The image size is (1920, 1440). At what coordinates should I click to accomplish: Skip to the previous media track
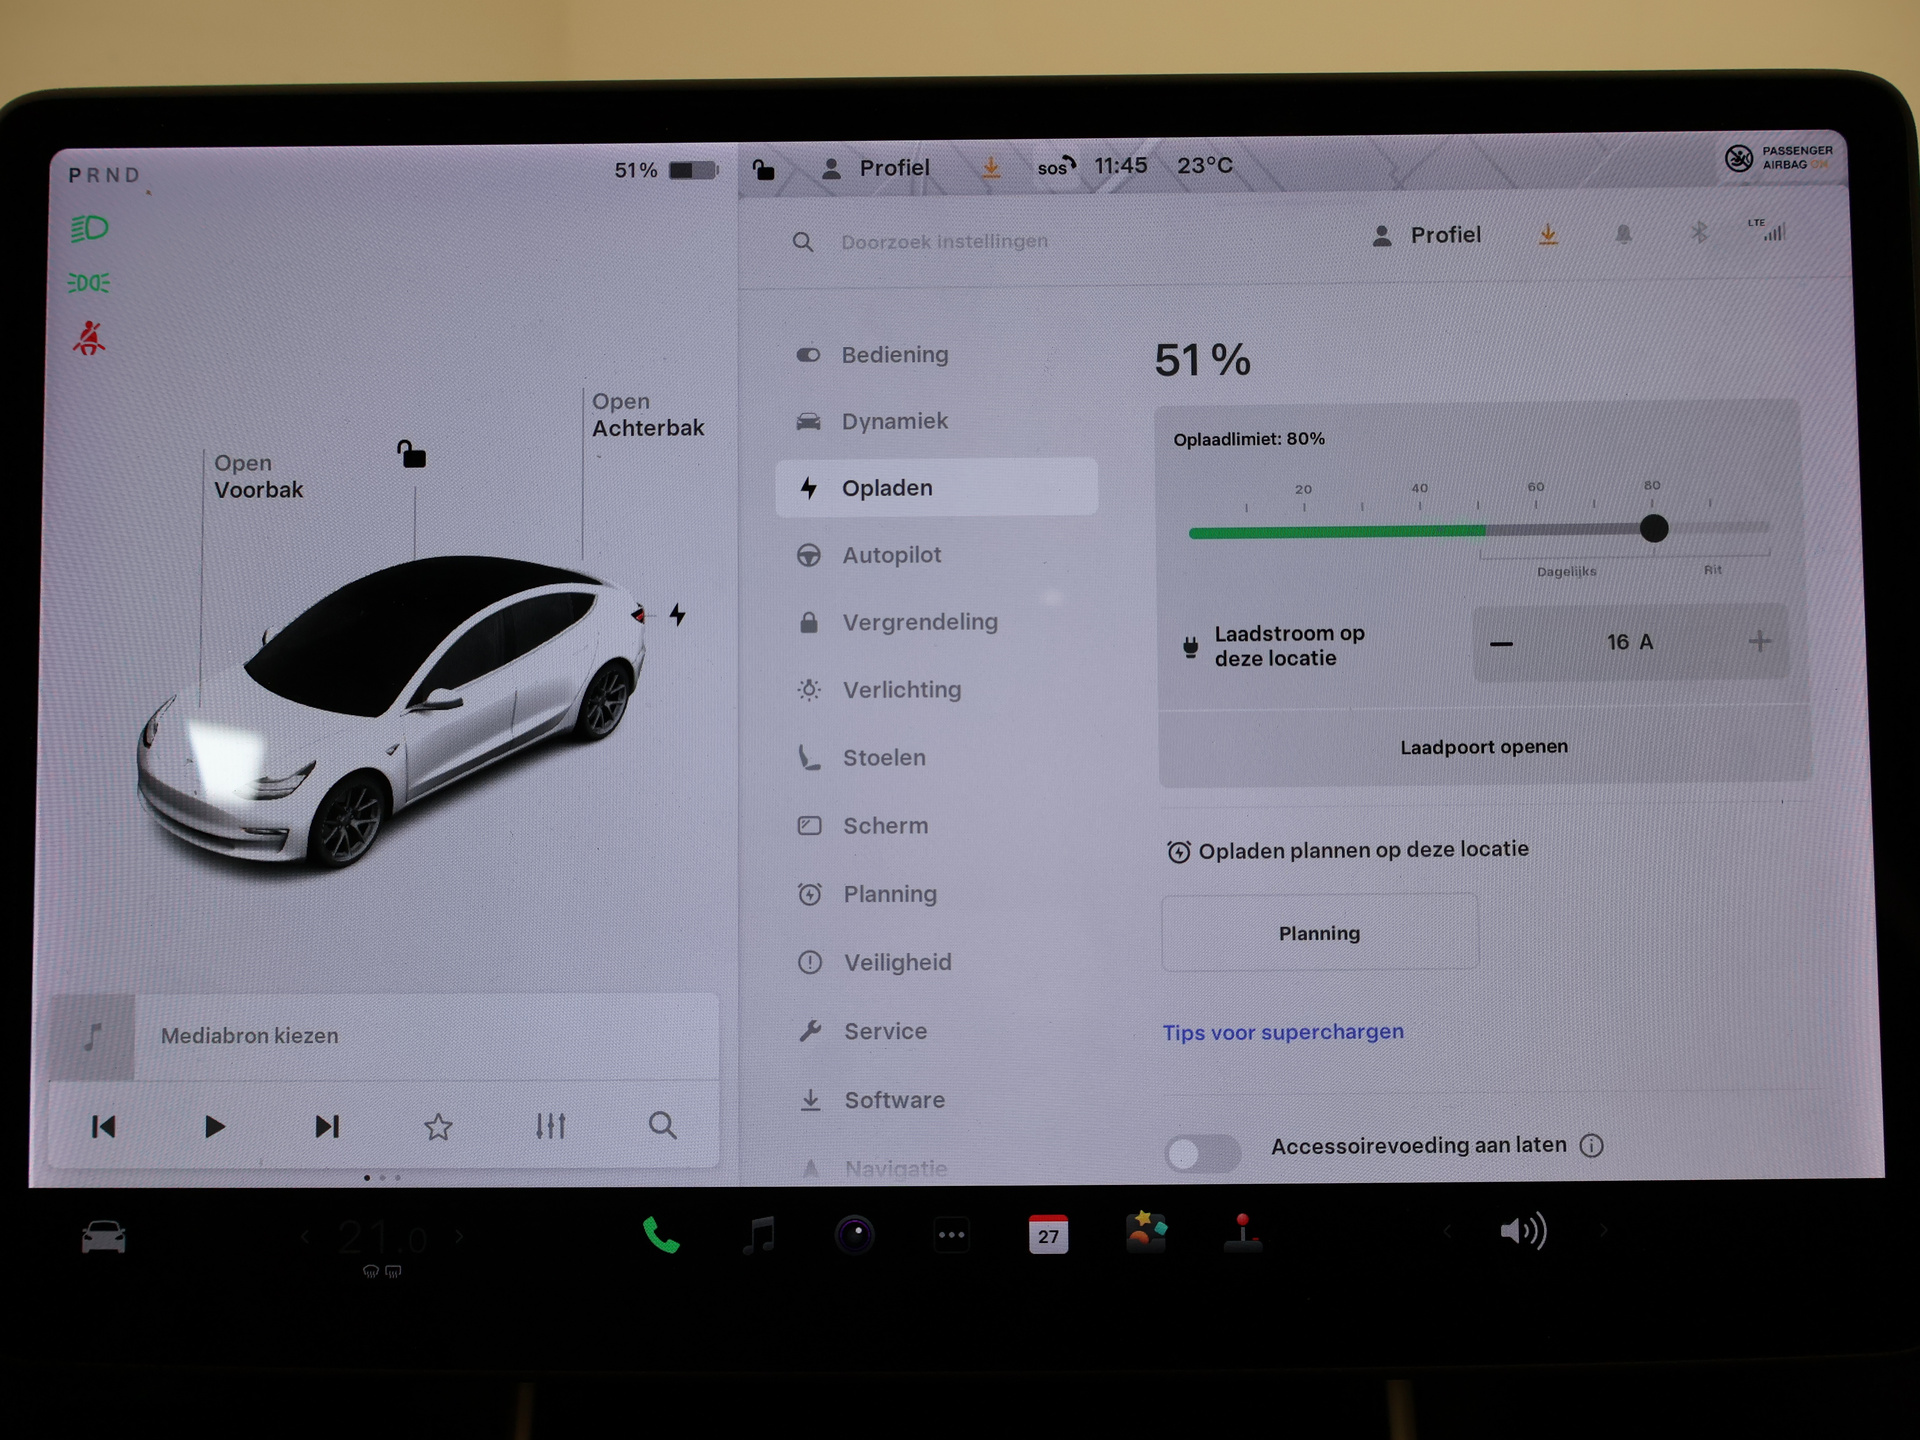[103, 1127]
